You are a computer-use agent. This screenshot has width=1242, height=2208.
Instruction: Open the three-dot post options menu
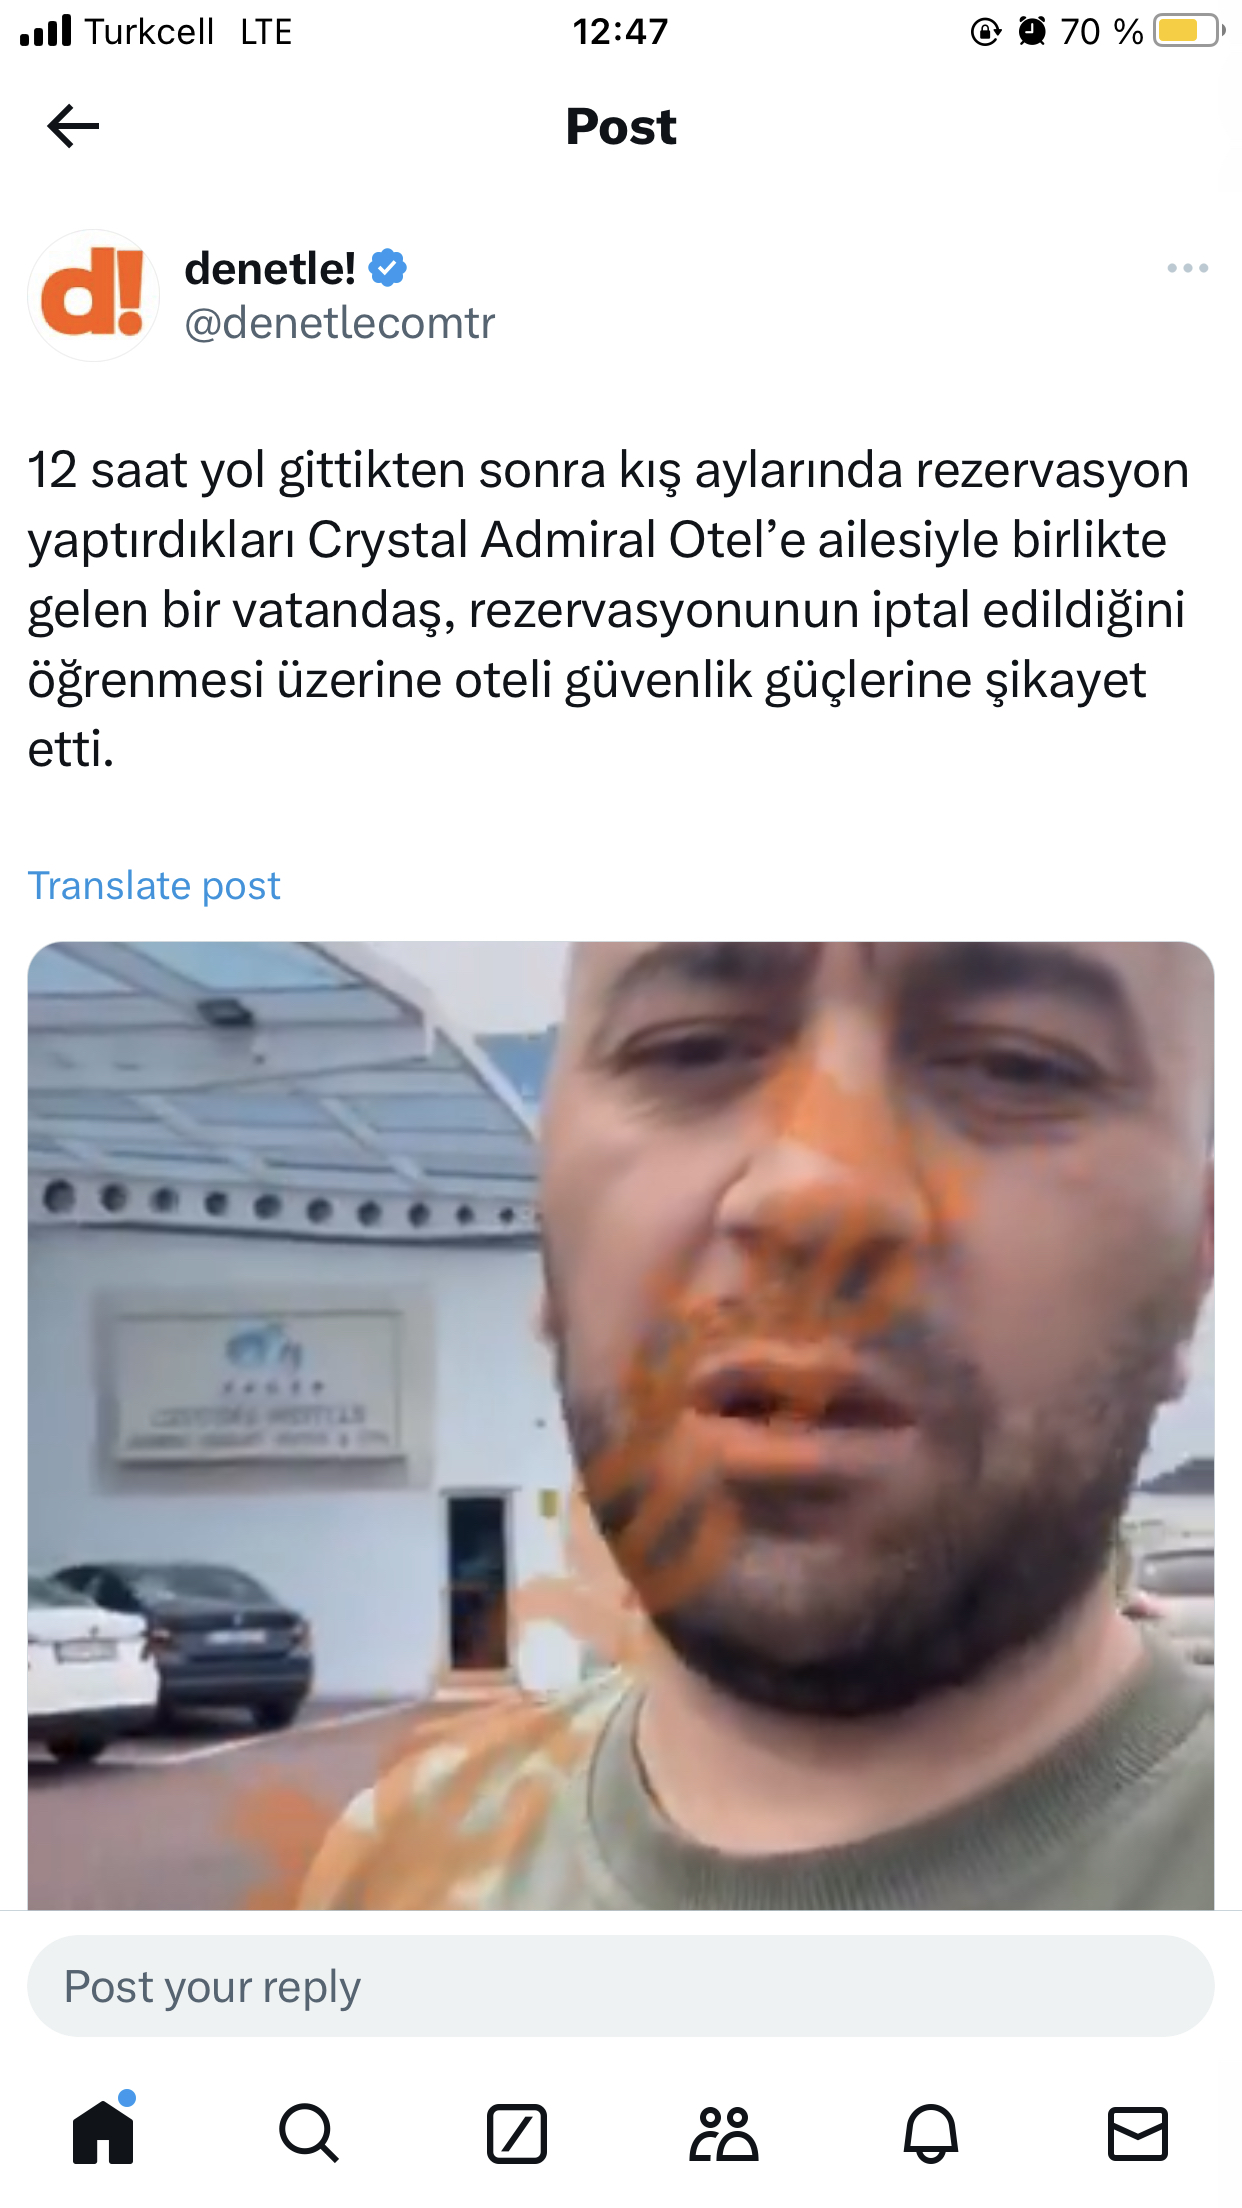1187,268
